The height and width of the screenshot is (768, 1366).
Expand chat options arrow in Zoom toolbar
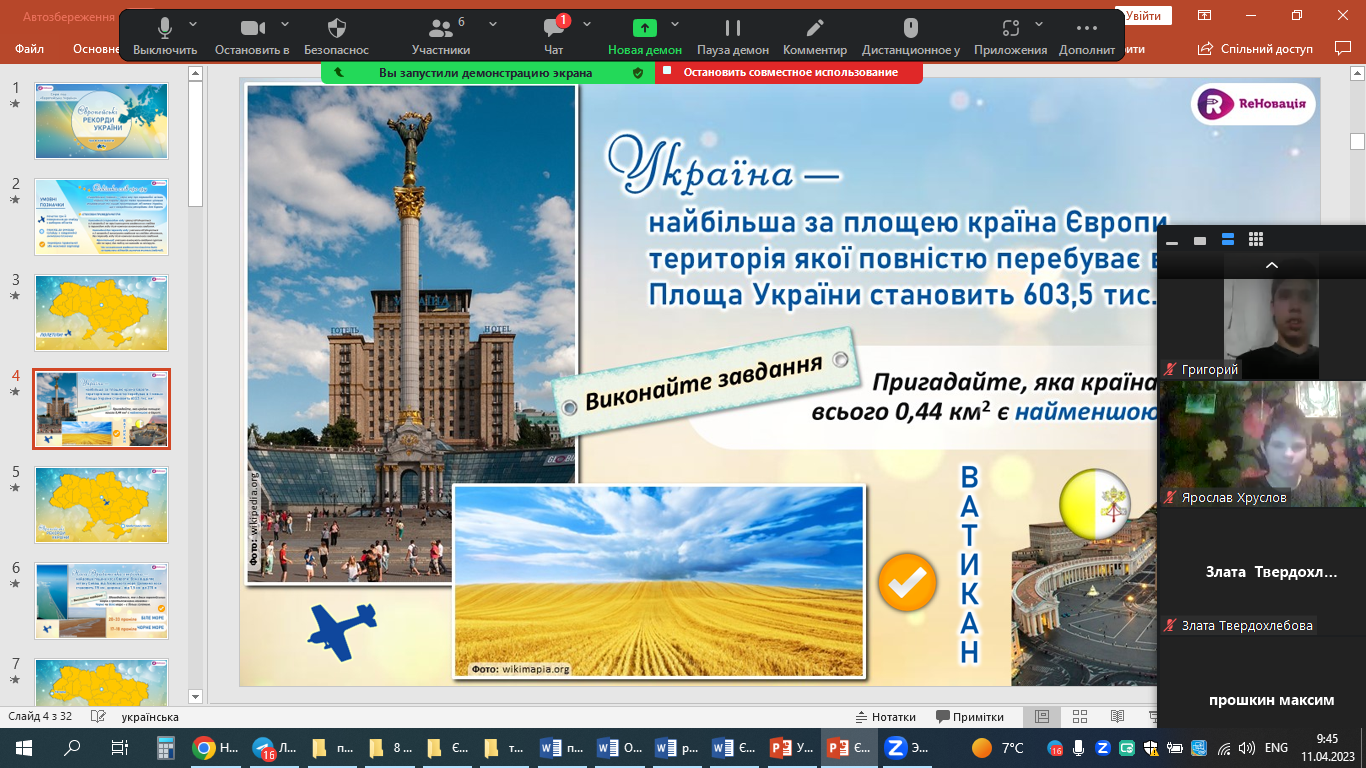[x=587, y=24]
